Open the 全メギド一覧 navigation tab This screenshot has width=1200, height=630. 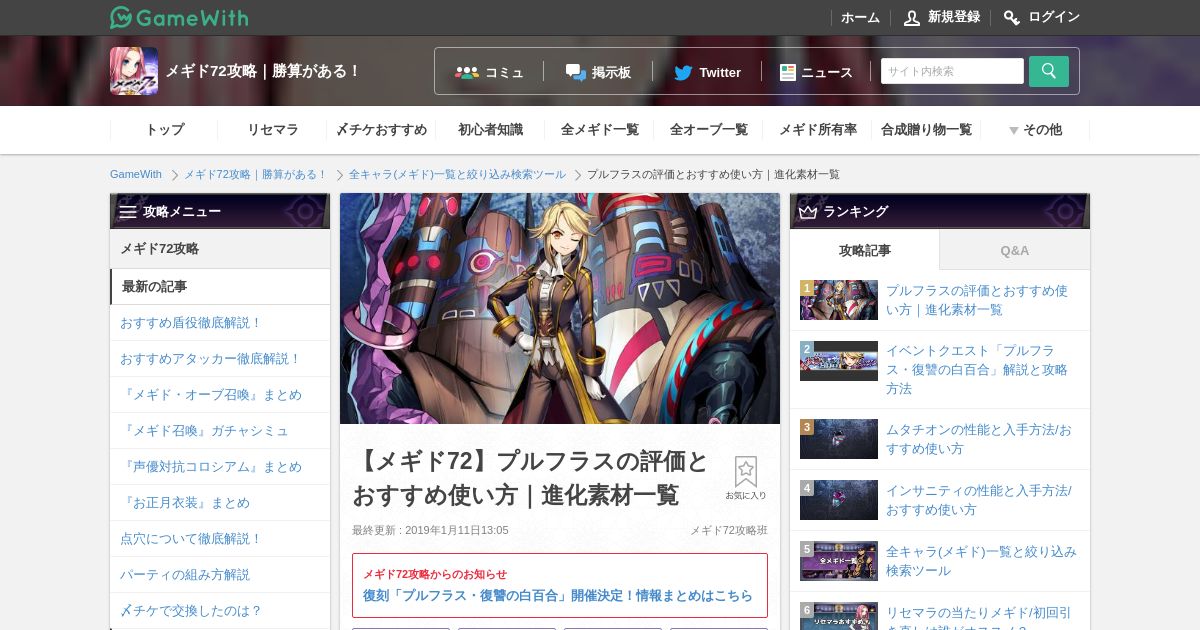pos(599,130)
